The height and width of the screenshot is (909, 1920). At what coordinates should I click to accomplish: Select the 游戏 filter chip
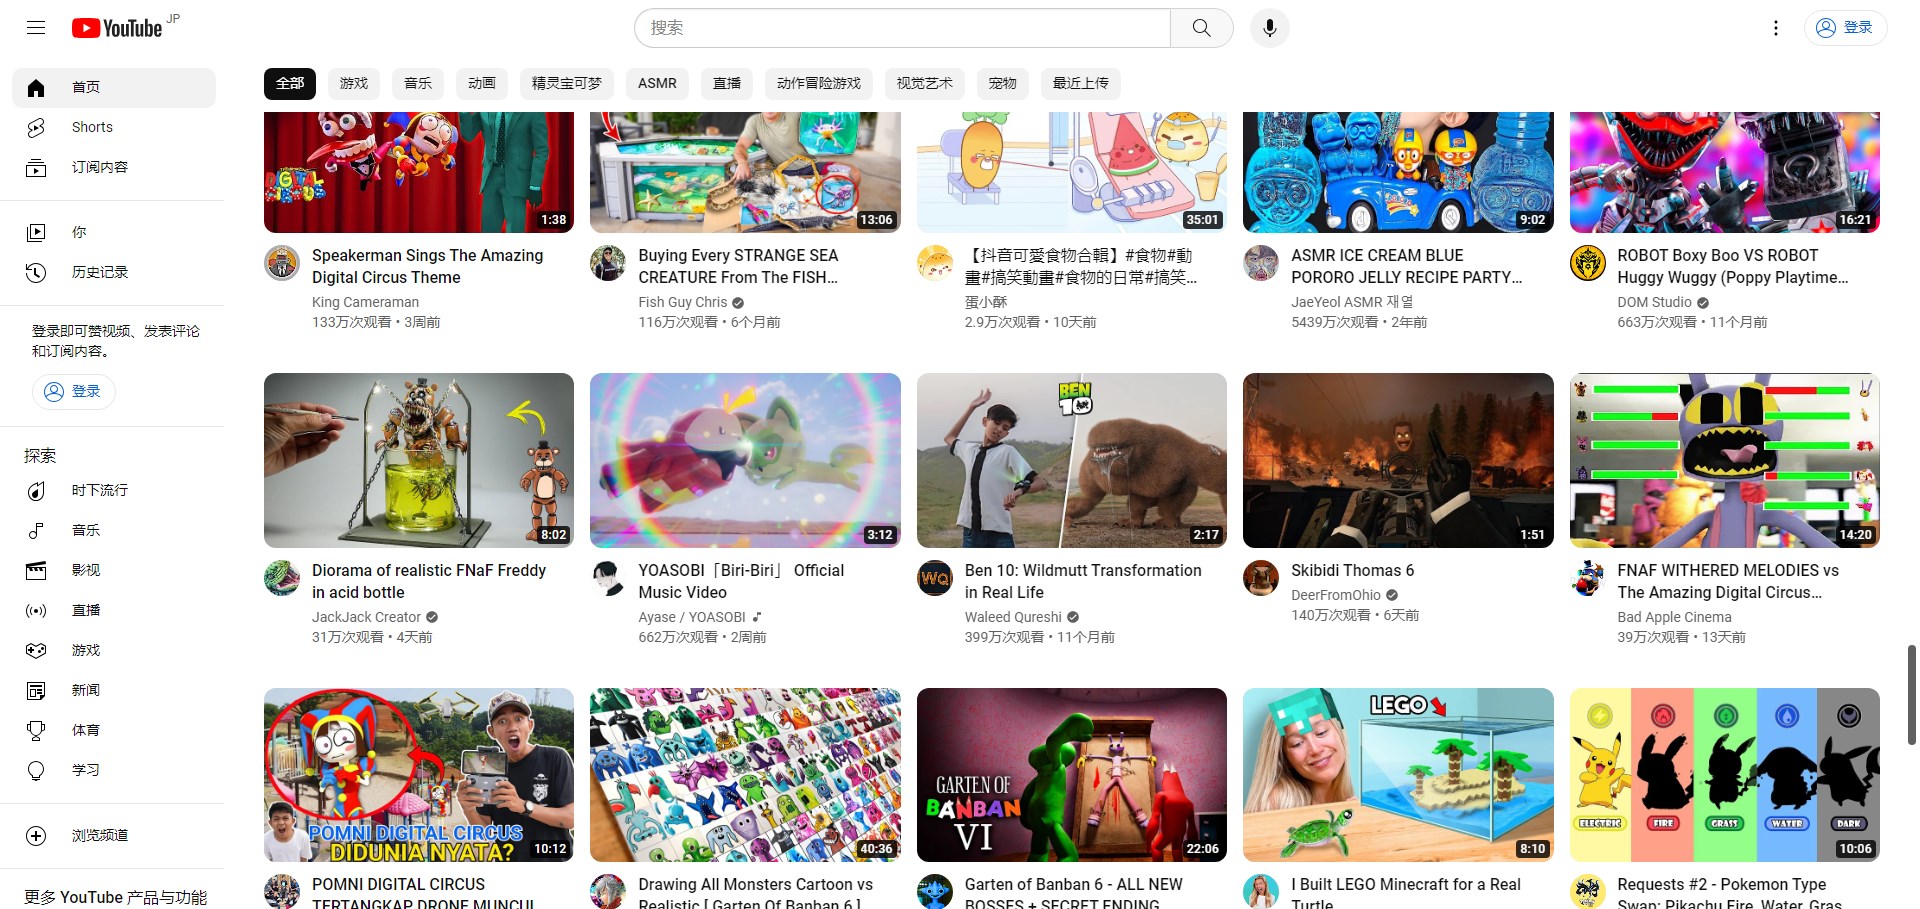pyautogui.click(x=354, y=84)
